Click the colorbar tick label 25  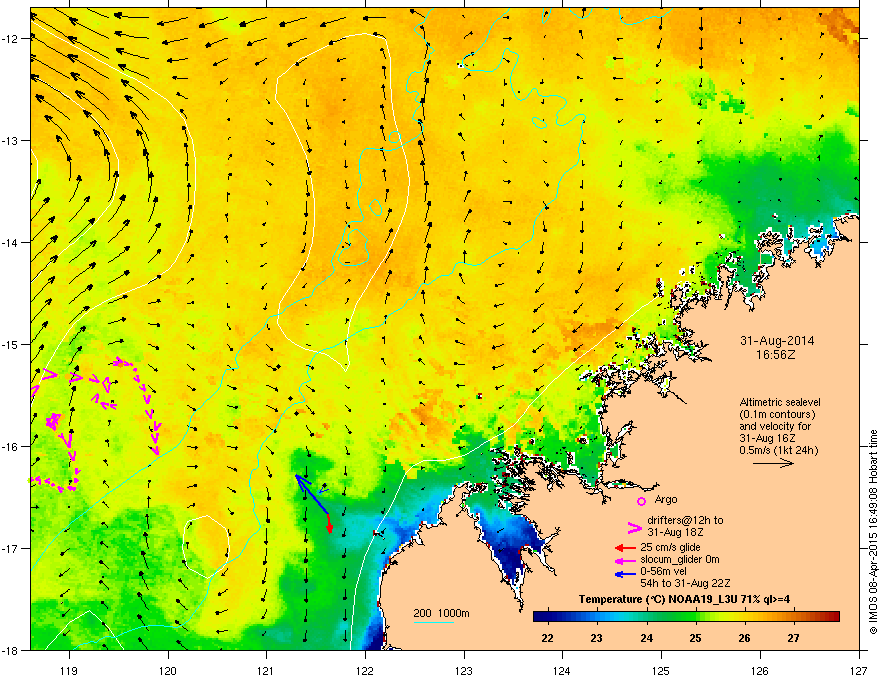point(695,638)
